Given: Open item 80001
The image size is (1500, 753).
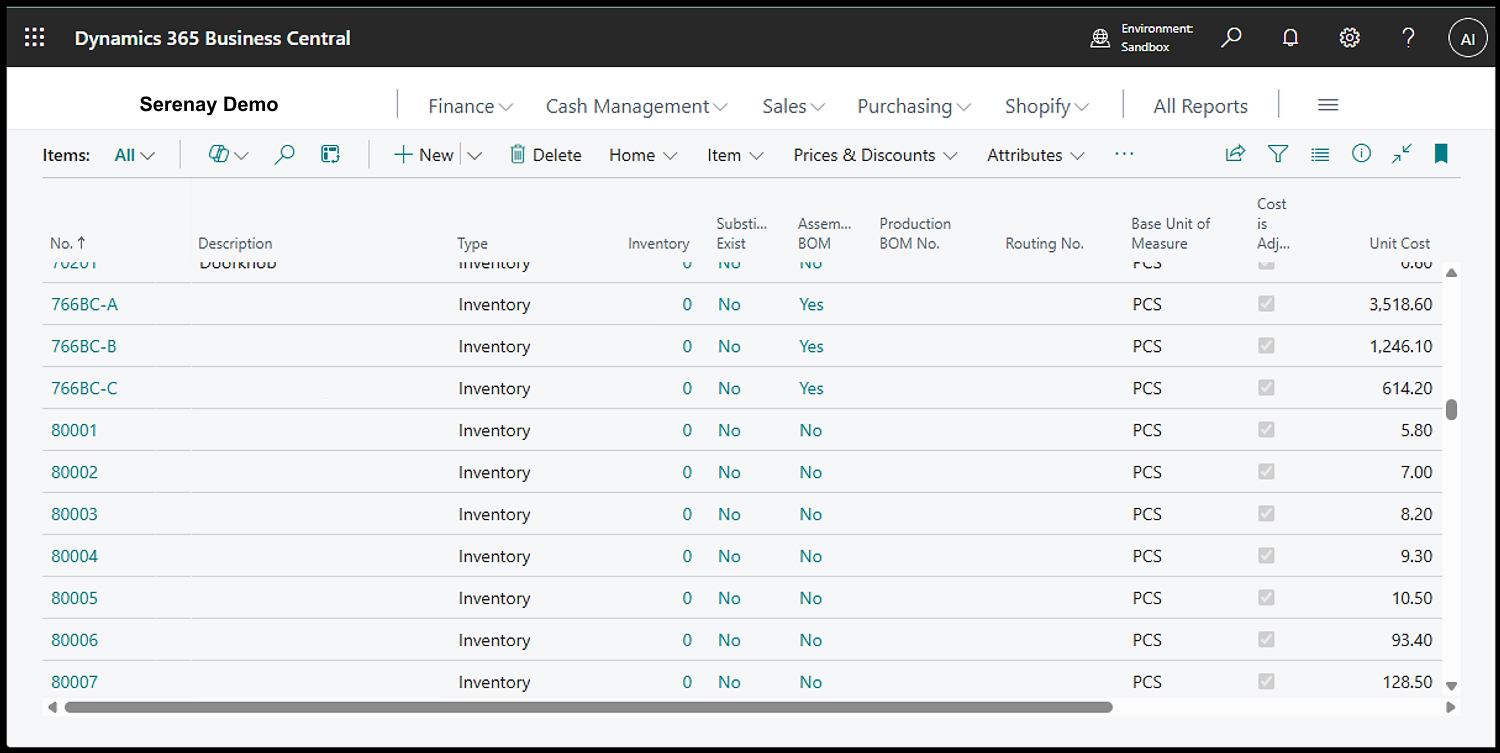Looking at the screenshot, I should pyautogui.click(x=74, y=430).
